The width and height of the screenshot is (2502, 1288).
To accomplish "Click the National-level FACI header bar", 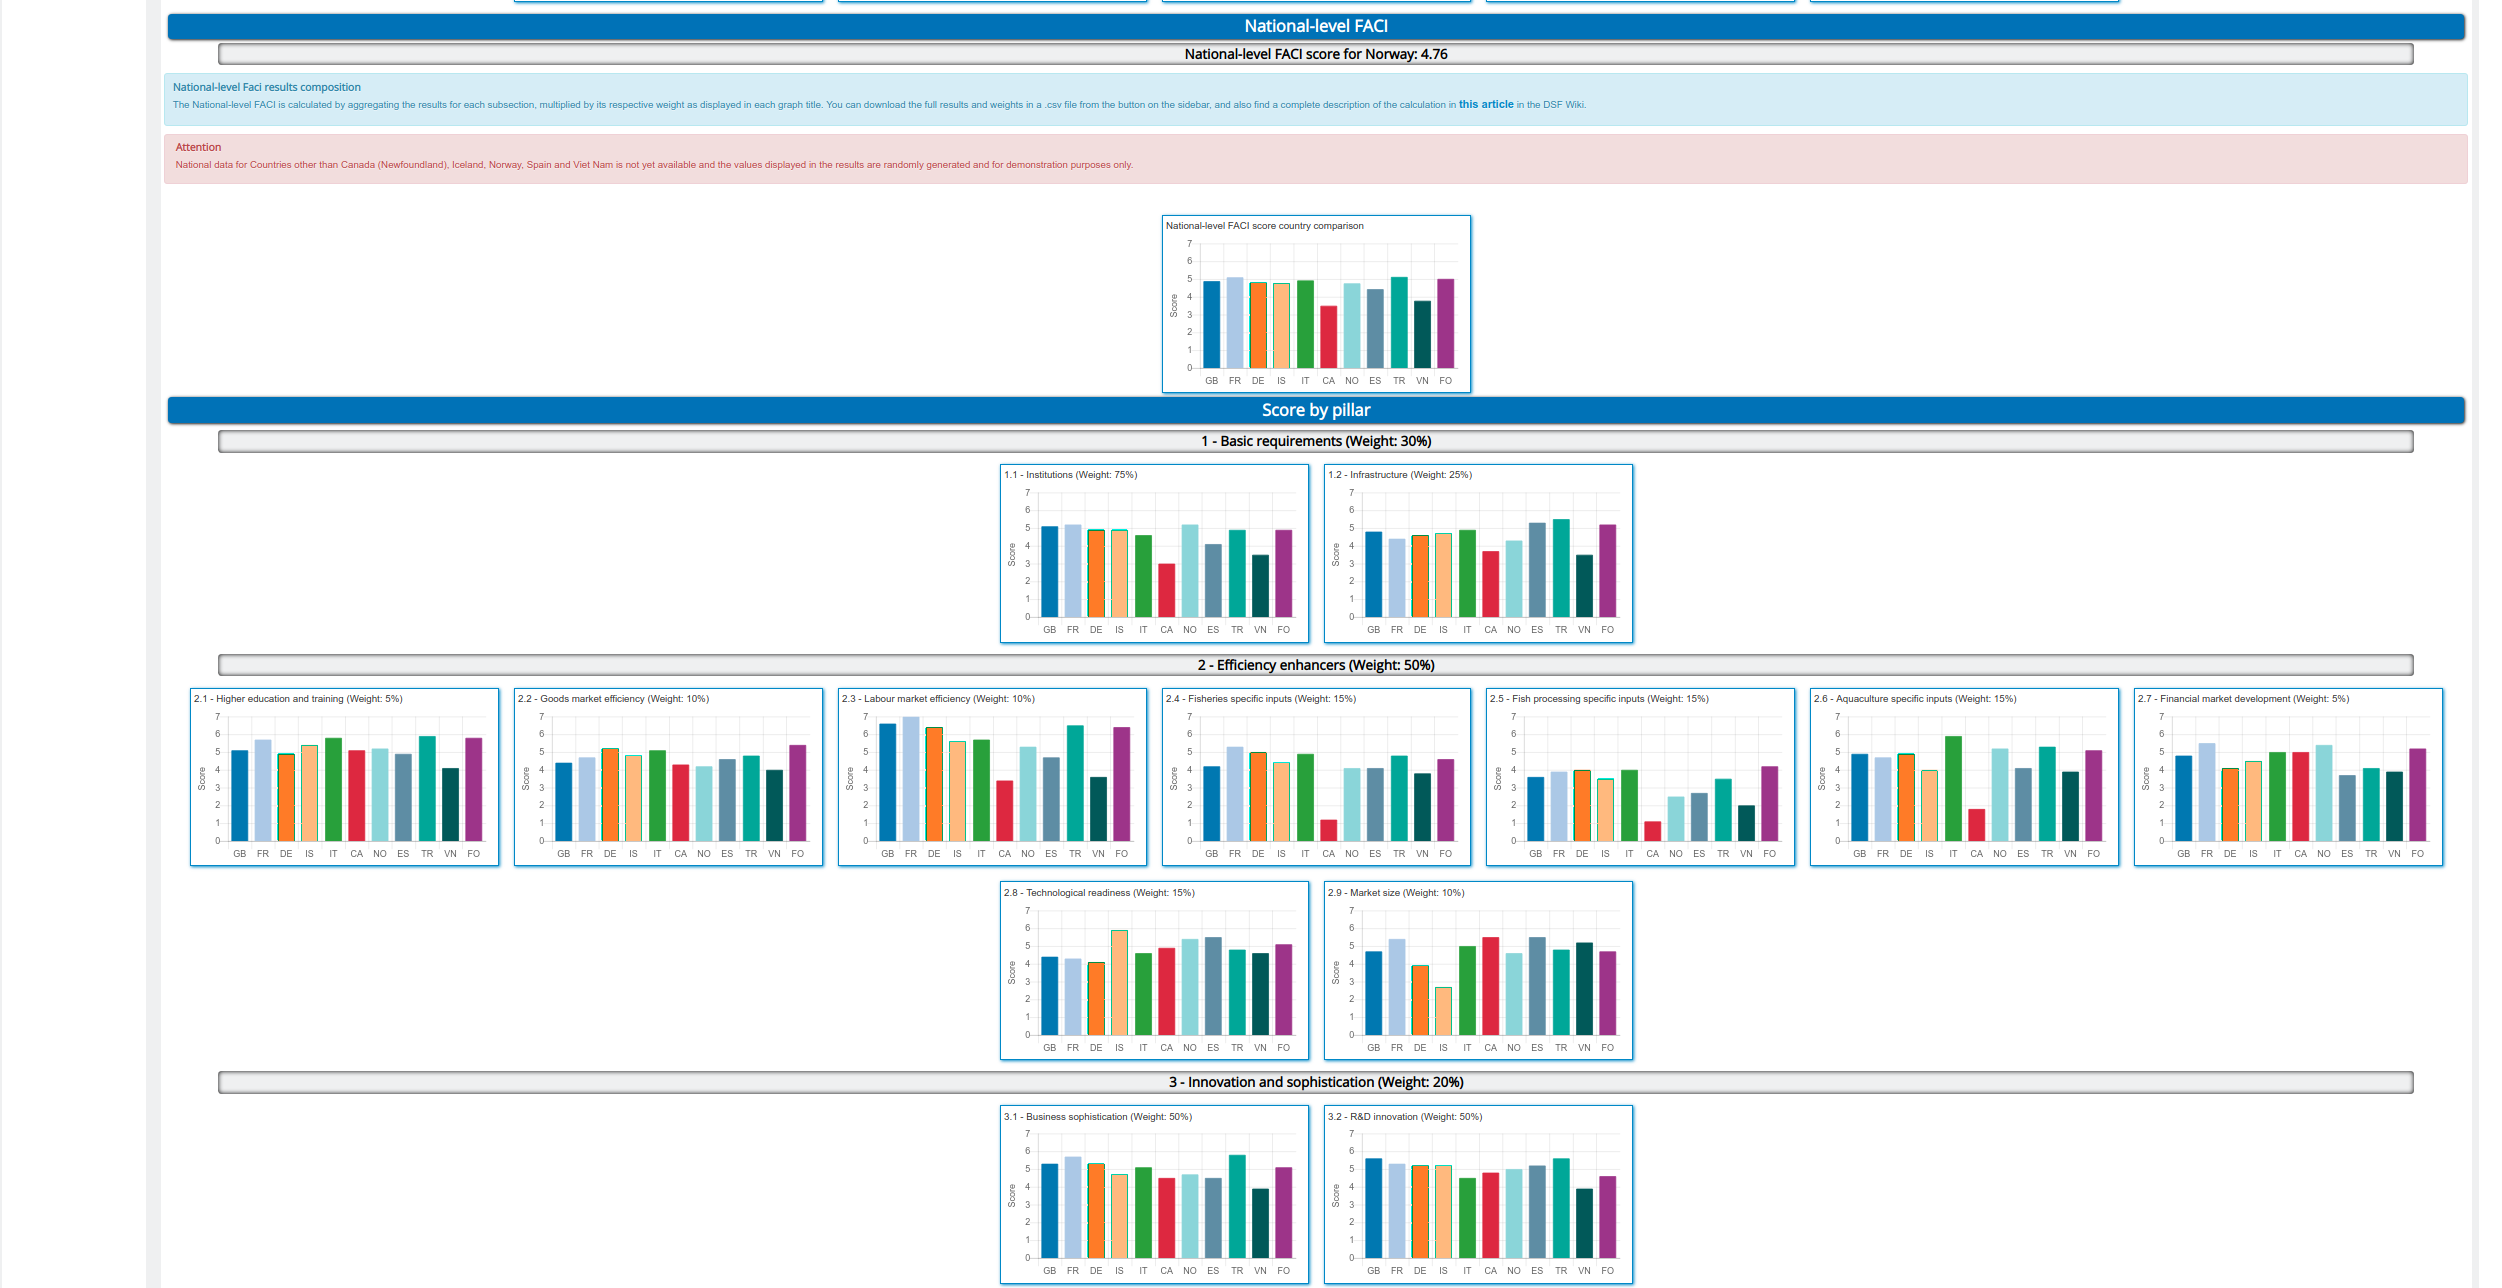I will (1315, 26).
